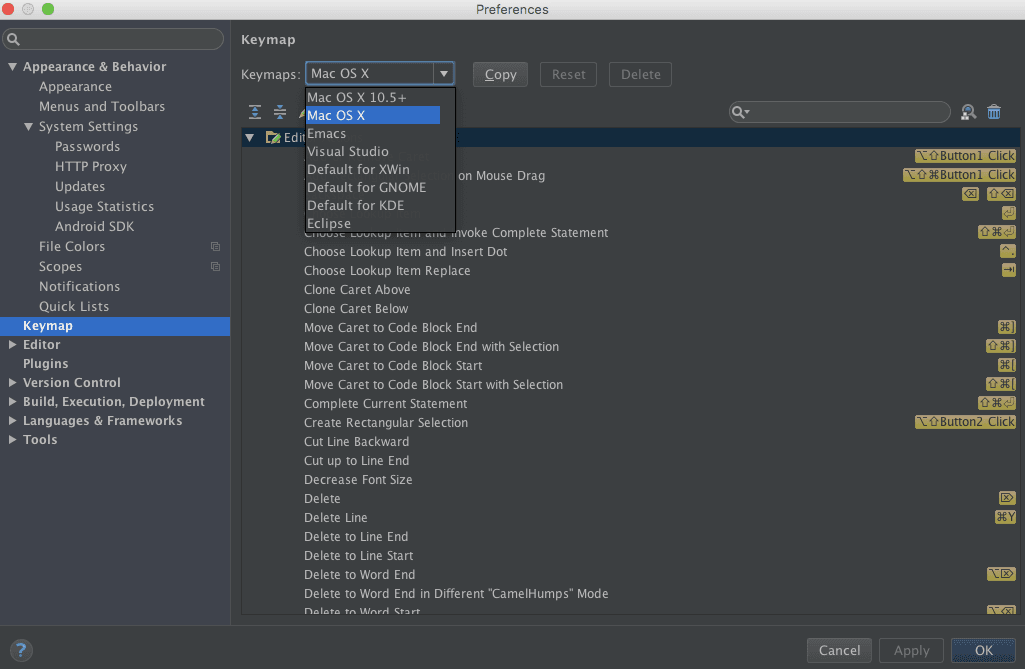Click the Collapse All icon in keymap toolbar

[x=280, y=113]
